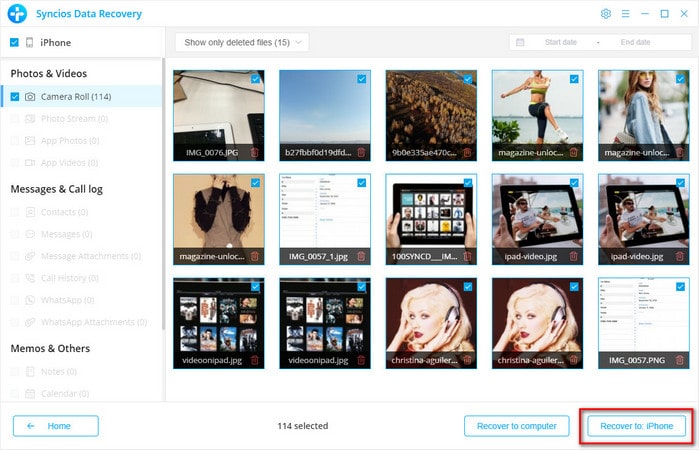The width and height of the screenshot is (699, 450).
Task: Expand the Show only deleted files dropdown
Action: [x=241, y=42]
